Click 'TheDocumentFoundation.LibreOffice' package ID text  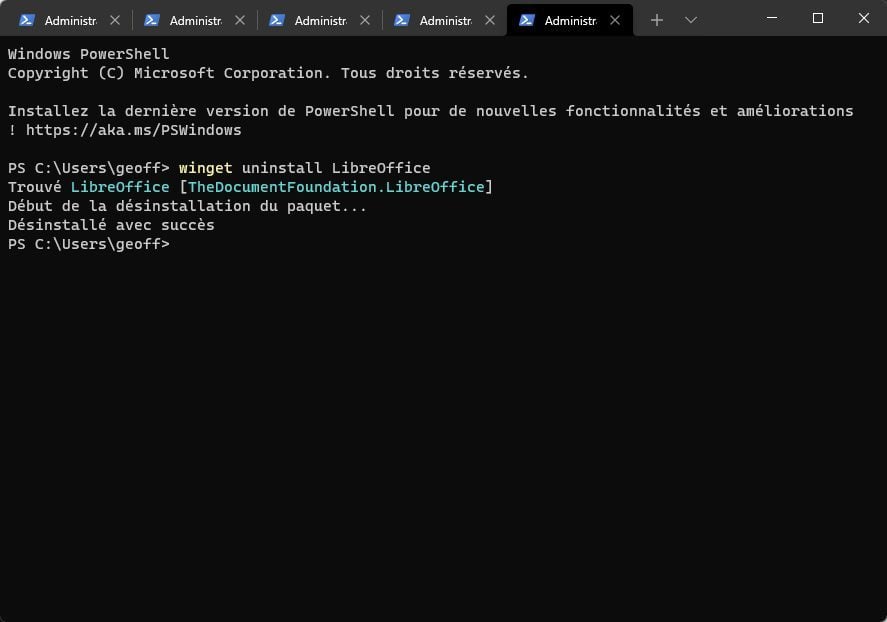[x=336, y=187]
